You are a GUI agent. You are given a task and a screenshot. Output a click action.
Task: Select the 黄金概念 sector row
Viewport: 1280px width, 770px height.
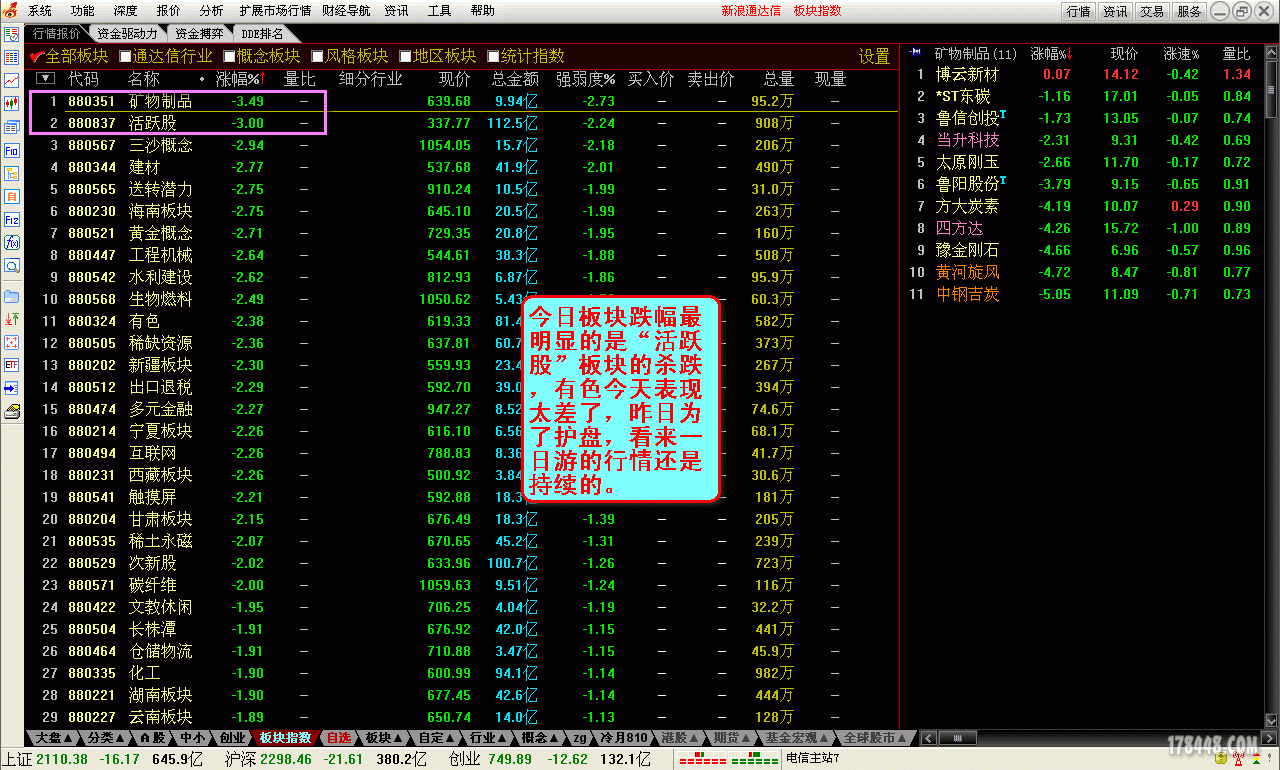click(462, 233)
